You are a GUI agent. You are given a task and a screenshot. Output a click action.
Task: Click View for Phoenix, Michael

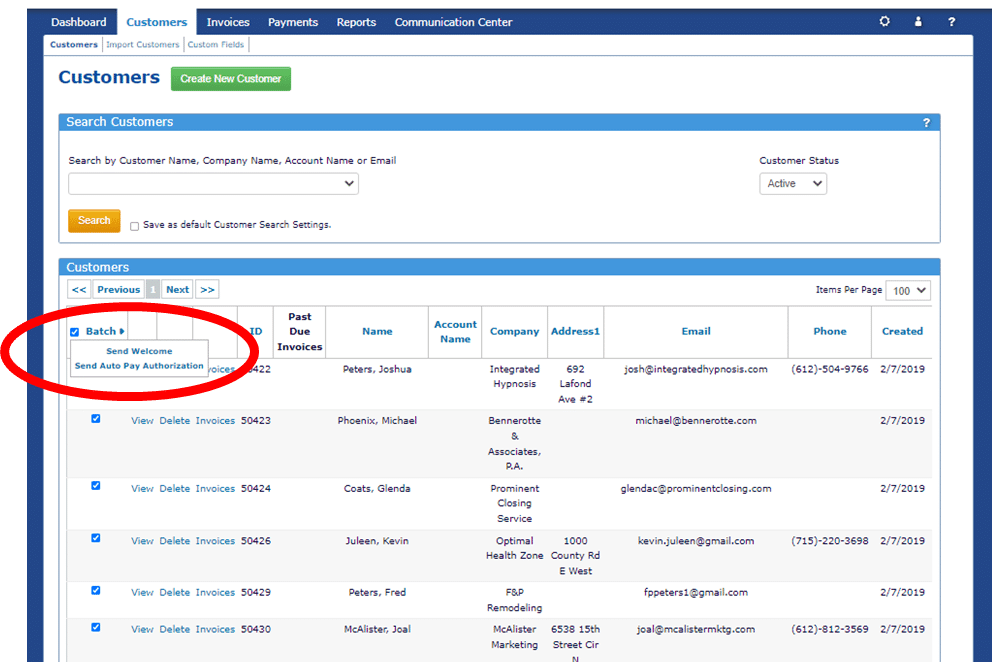tap(142, 421)
